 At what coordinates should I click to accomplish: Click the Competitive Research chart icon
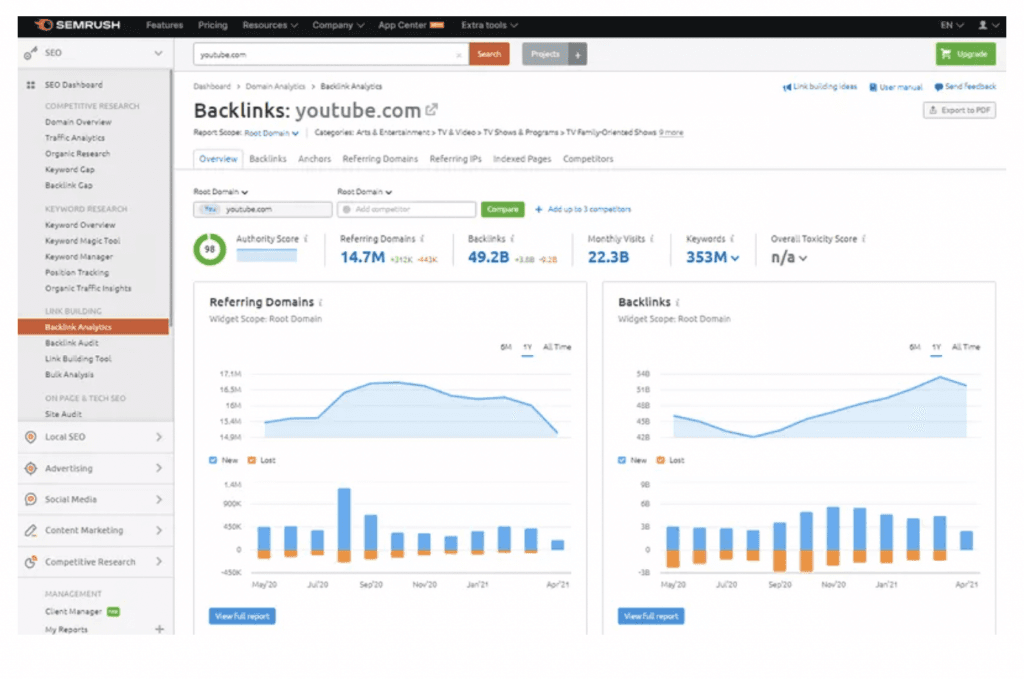pos(30,562)
